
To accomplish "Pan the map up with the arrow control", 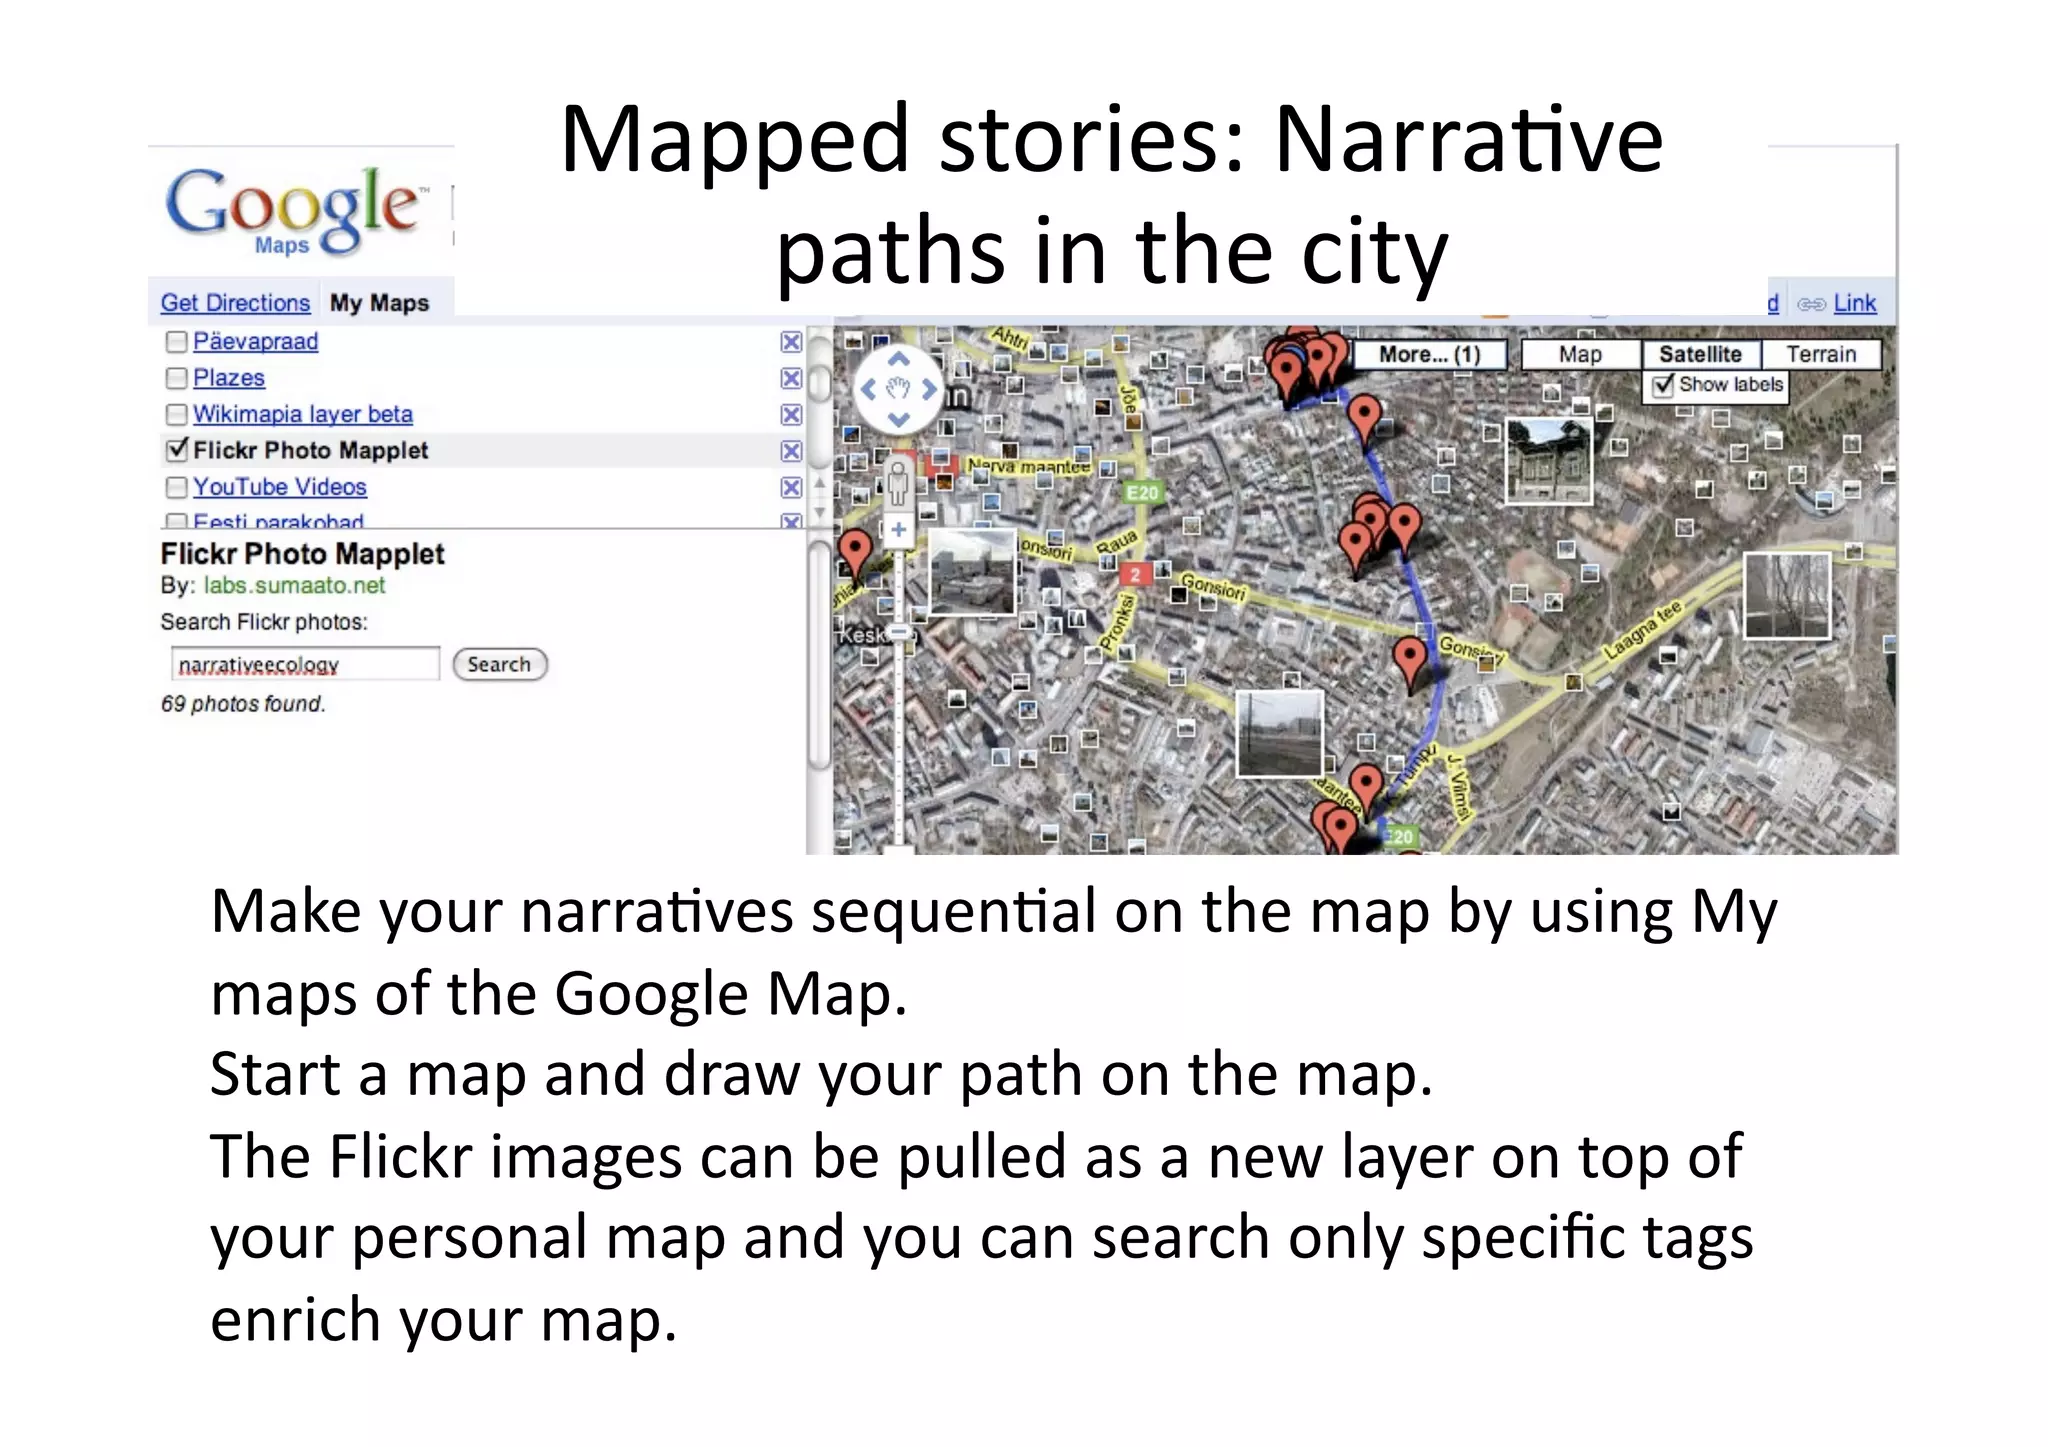I will (898, 358).
